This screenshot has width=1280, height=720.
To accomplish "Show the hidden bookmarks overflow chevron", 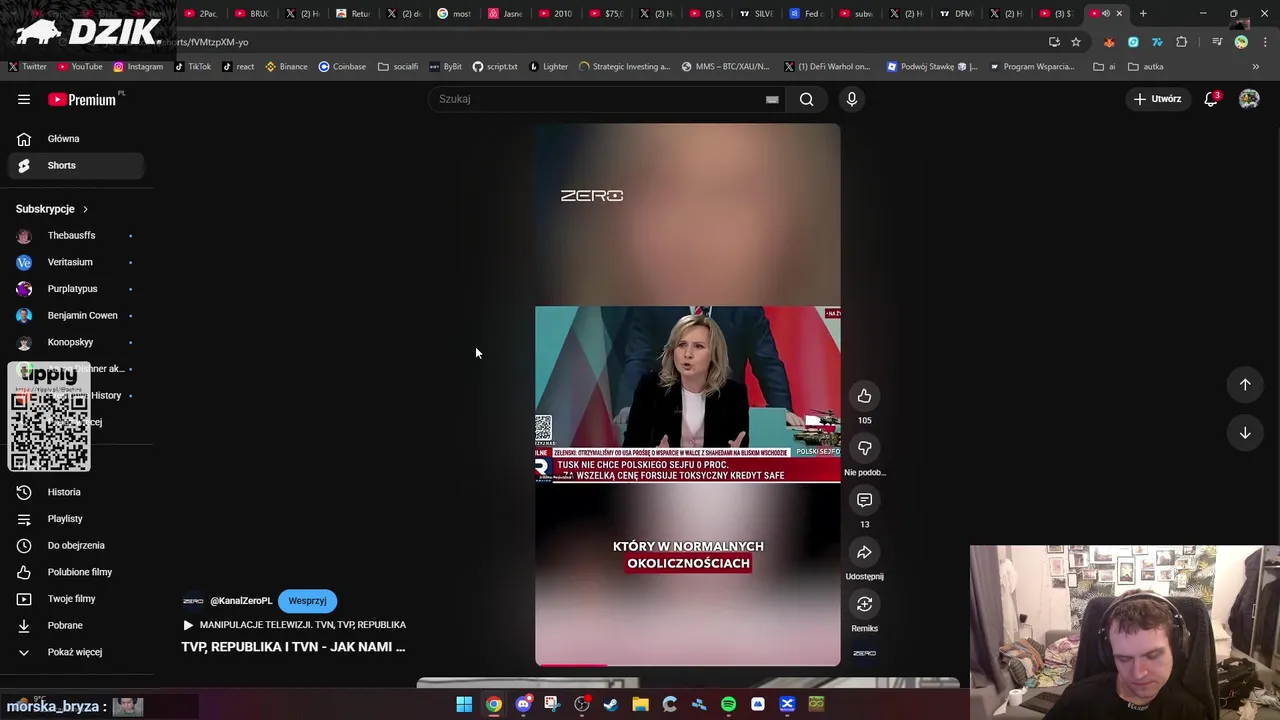I will click(1256, 67).
